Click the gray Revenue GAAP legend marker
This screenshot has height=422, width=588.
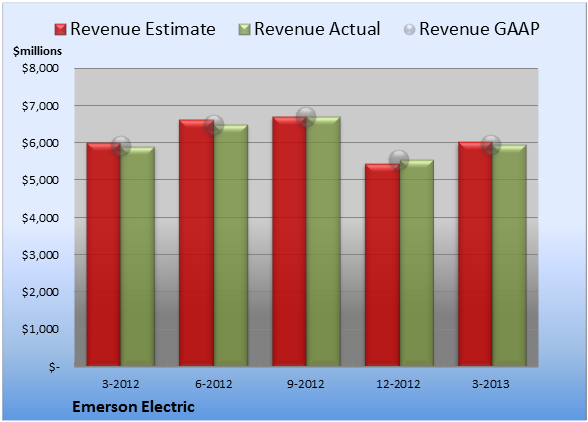coord(409,29)
